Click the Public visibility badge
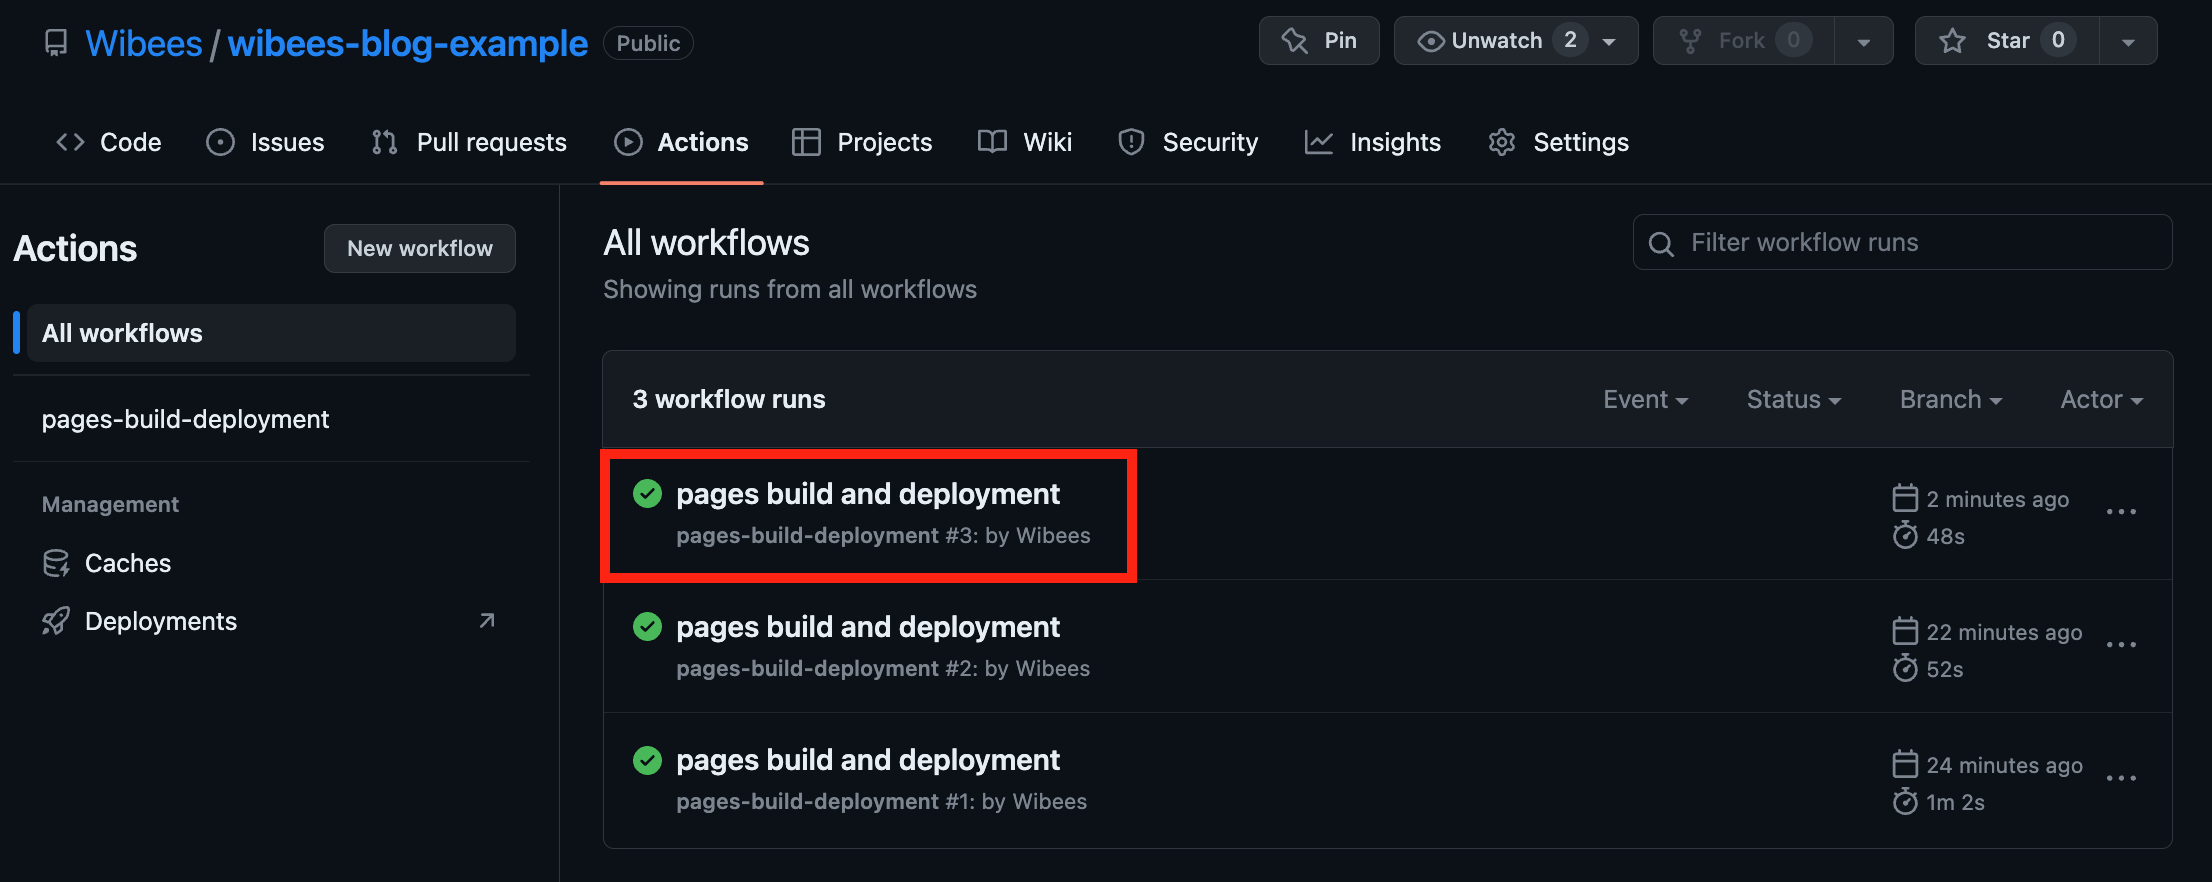Viewport: 2212px width, 882px height. [648, 43]
